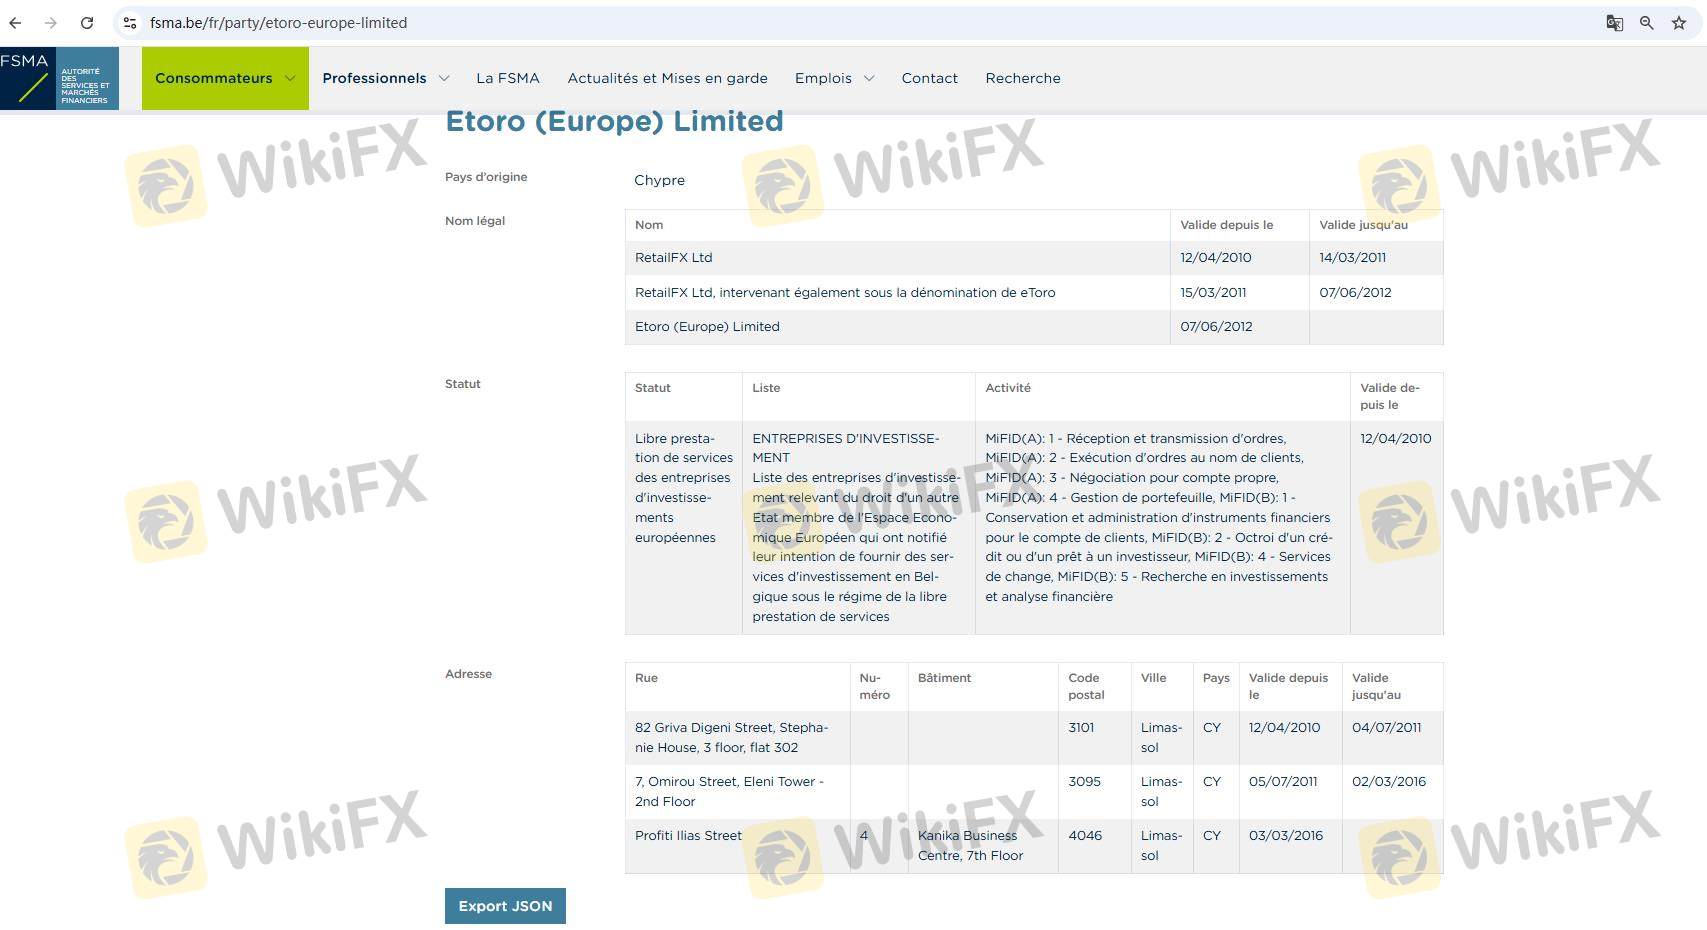Click the 14/03/2011 valid-until date
1707x930 pixels.
[x=1353, y=258]
